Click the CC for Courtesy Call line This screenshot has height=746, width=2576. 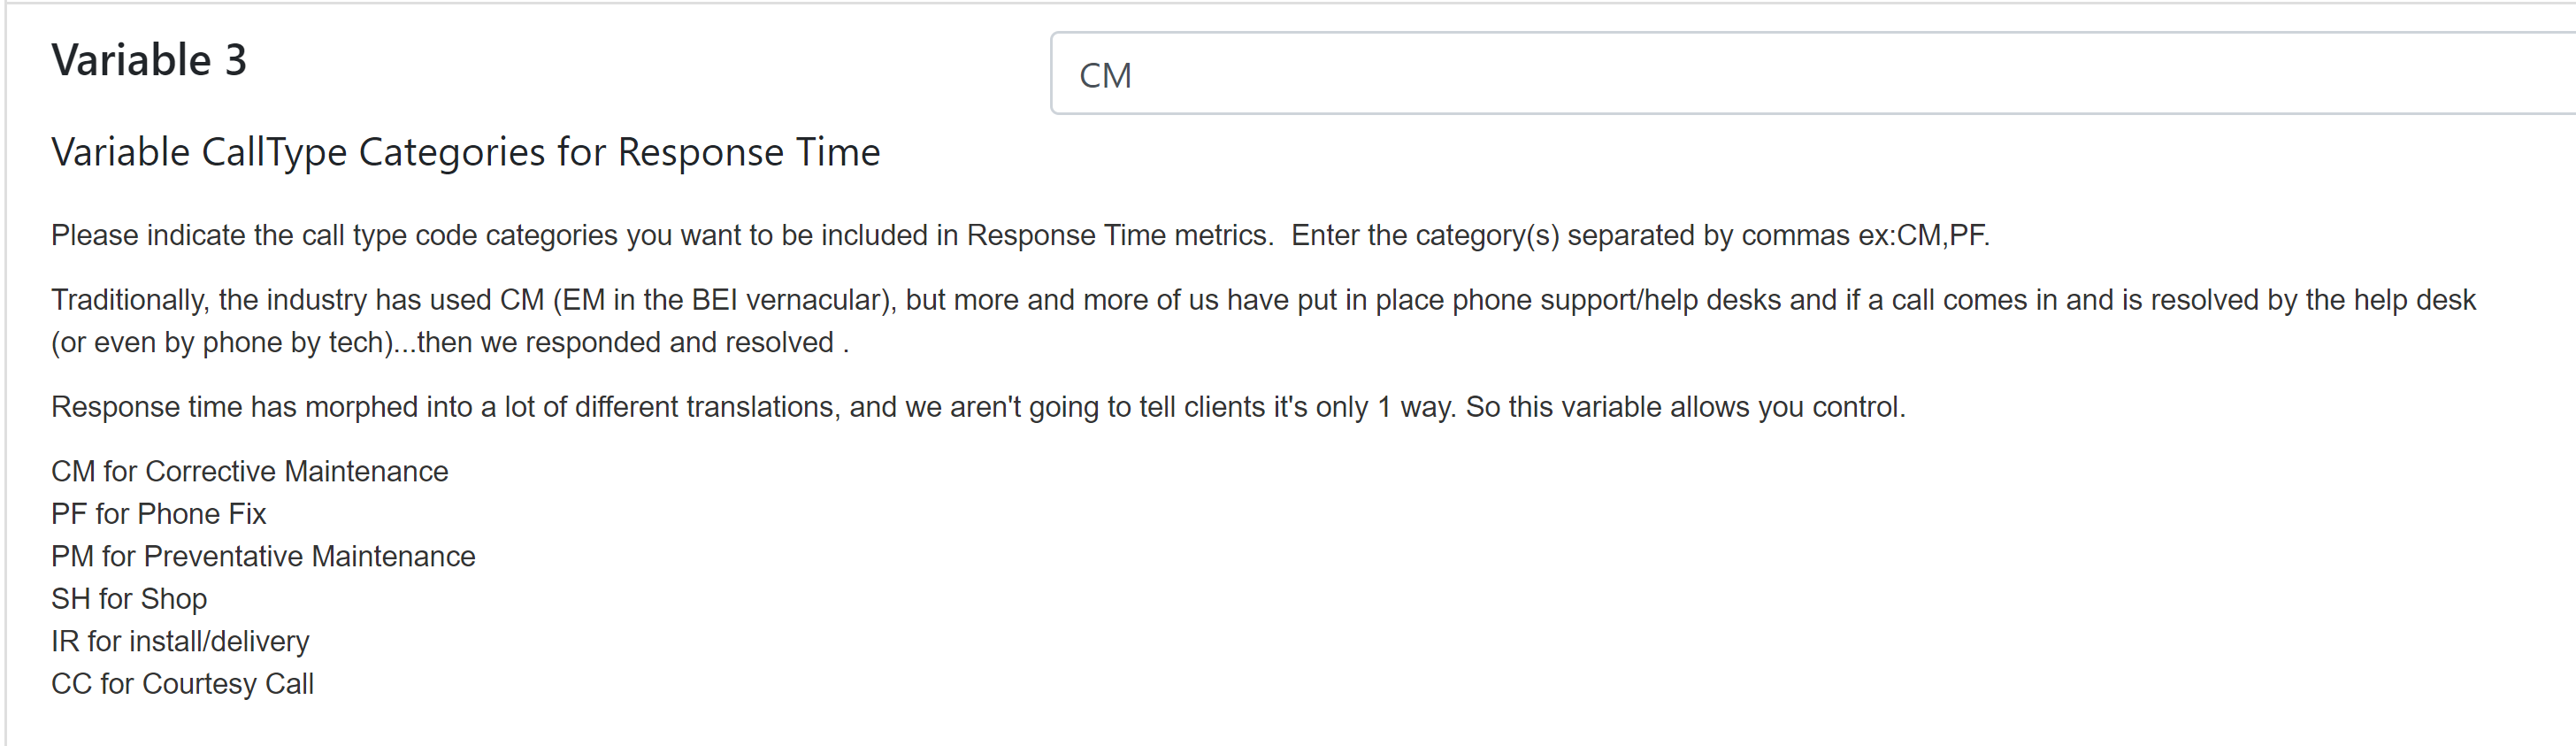(x=183, y=684)
